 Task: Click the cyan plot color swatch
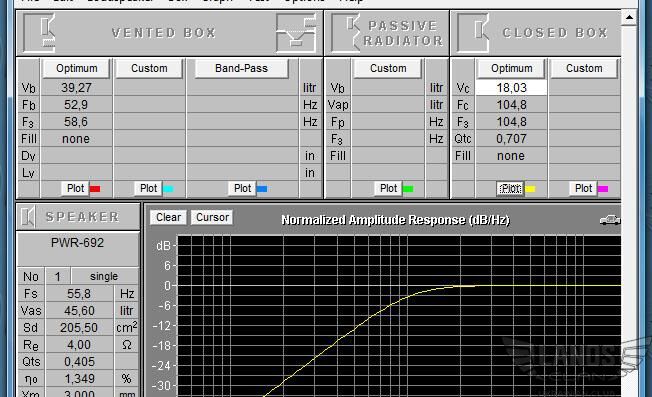168,189
